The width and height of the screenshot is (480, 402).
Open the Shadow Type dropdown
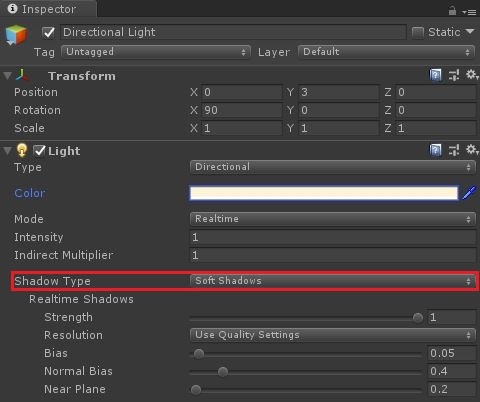coord(332,281)
